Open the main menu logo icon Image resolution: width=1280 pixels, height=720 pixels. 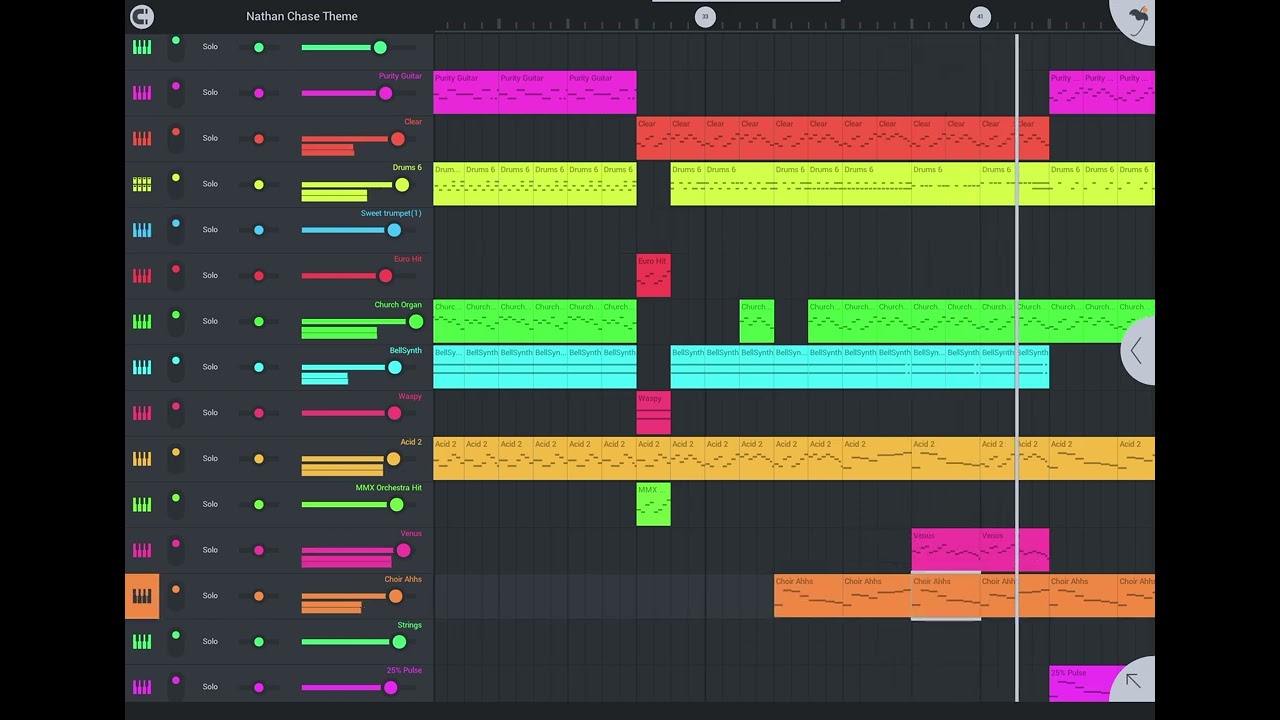coord(142,16)
